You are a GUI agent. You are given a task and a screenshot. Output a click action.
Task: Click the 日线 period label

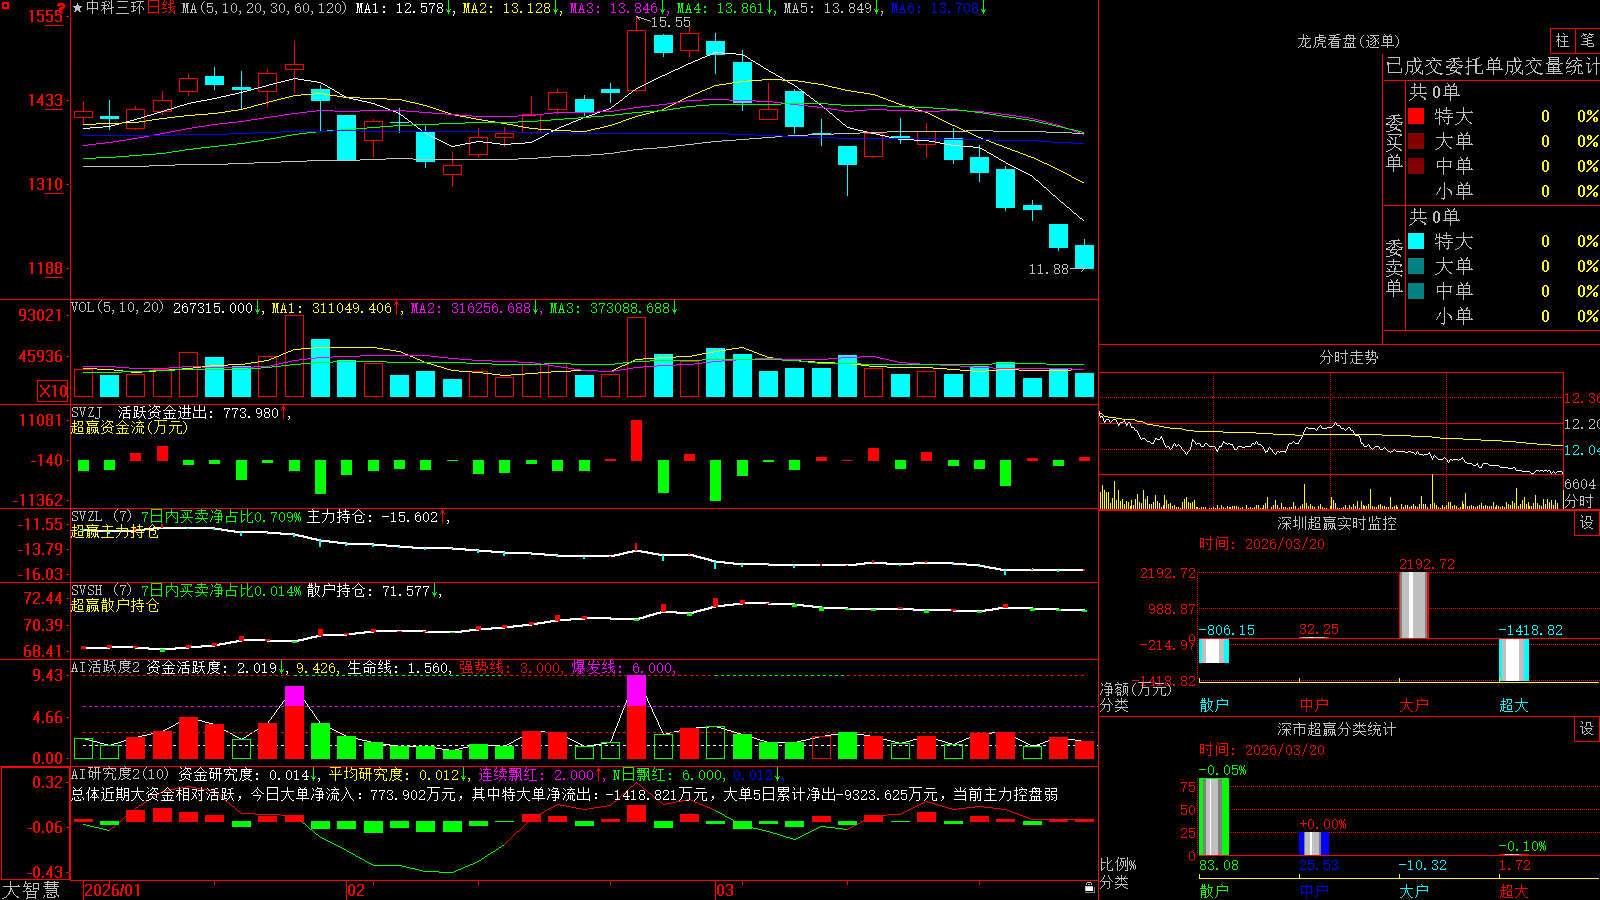(x=161, y=8)
